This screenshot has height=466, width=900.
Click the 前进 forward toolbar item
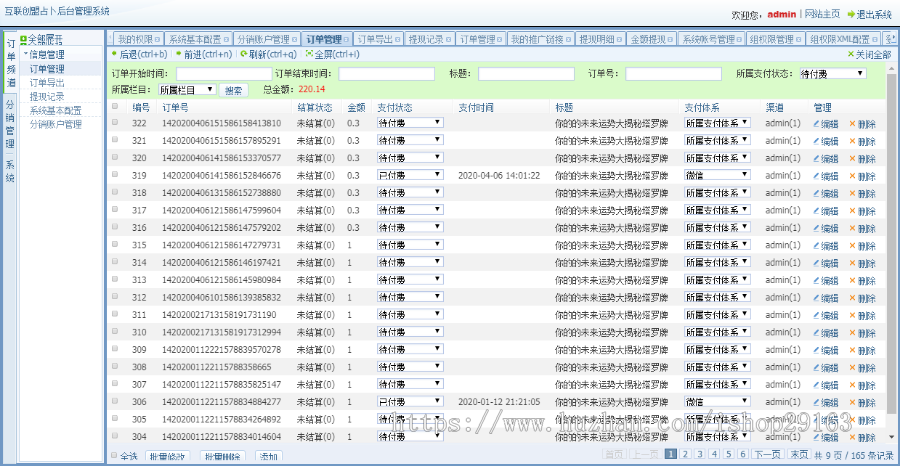(x=204, y=55)
